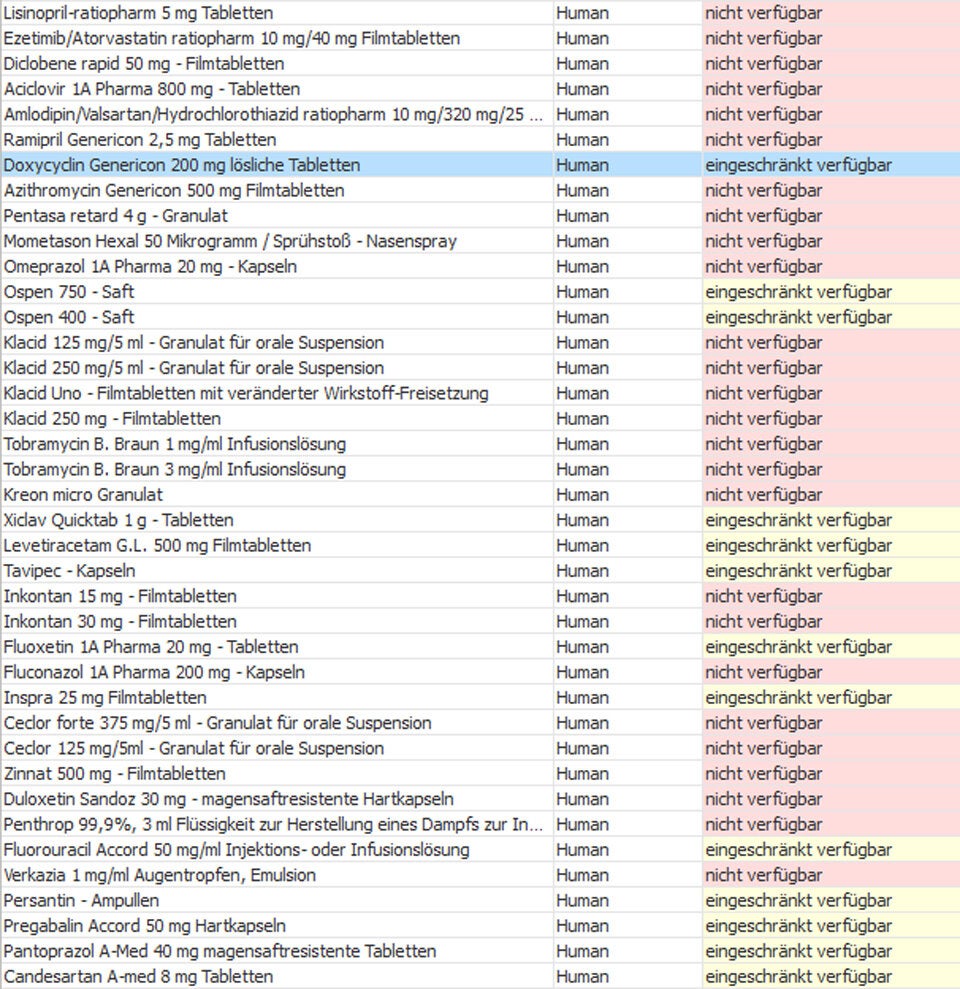This screenshot has height=989, width=960.
Task: Select Levetiracetam G.L. 500 mg Filmtabletten
Action: pyautogui.click(x=157, y=545)
